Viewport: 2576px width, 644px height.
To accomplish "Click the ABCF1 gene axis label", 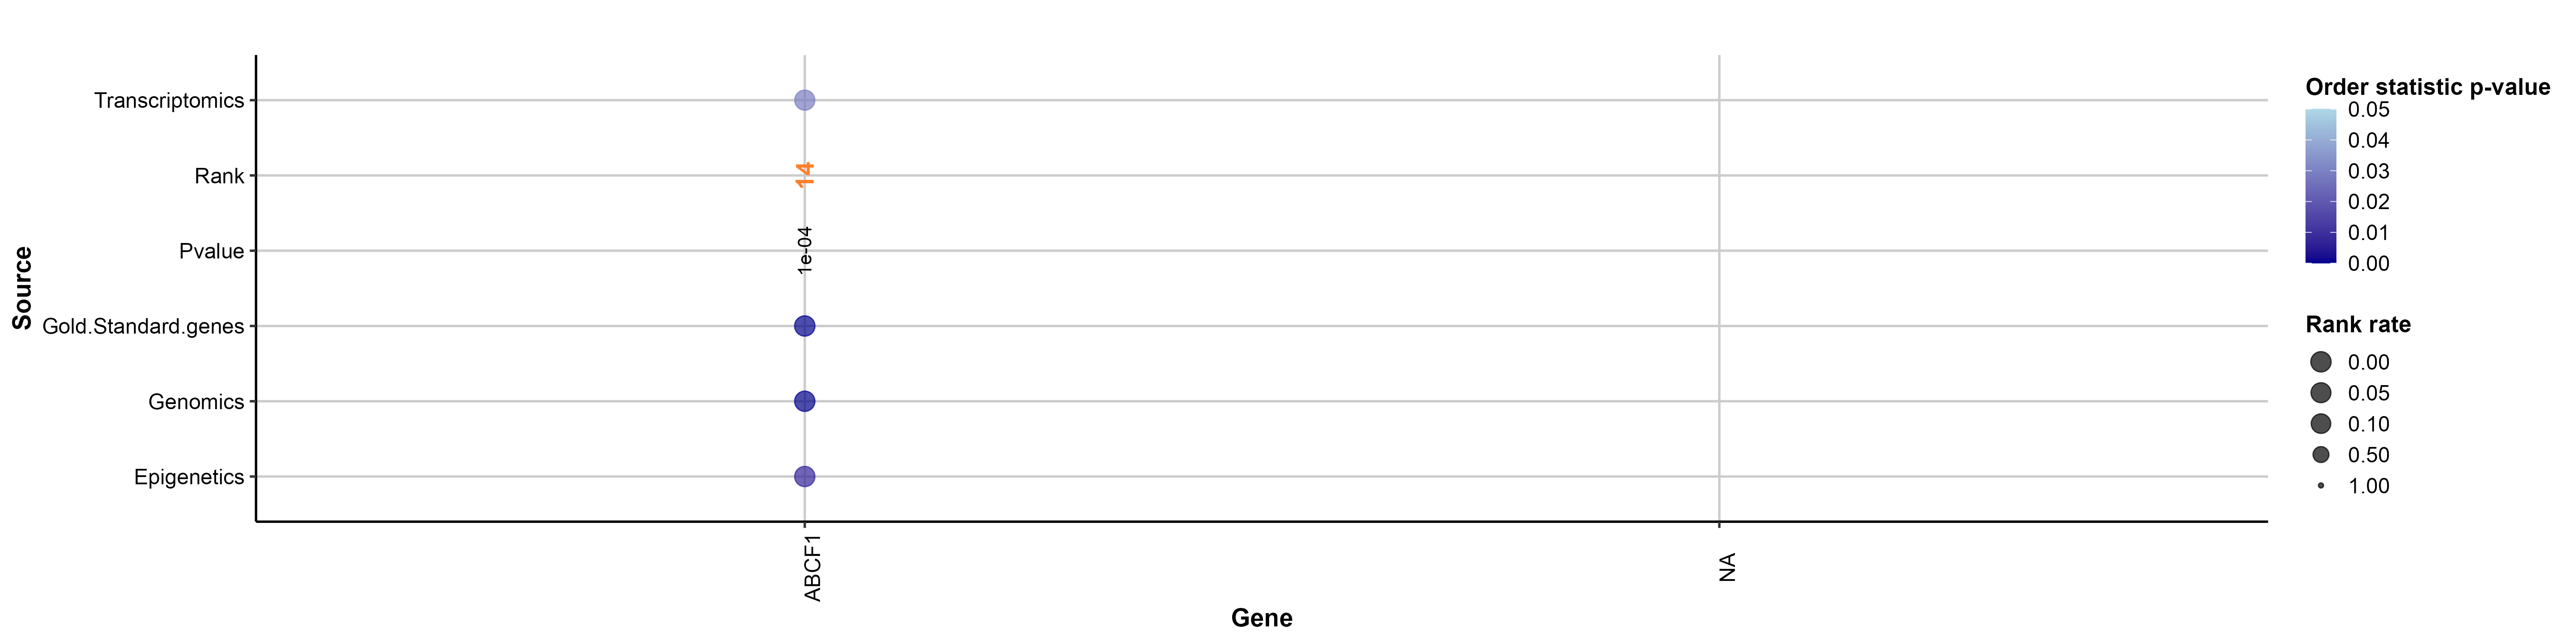I will (x=813, y=568).
